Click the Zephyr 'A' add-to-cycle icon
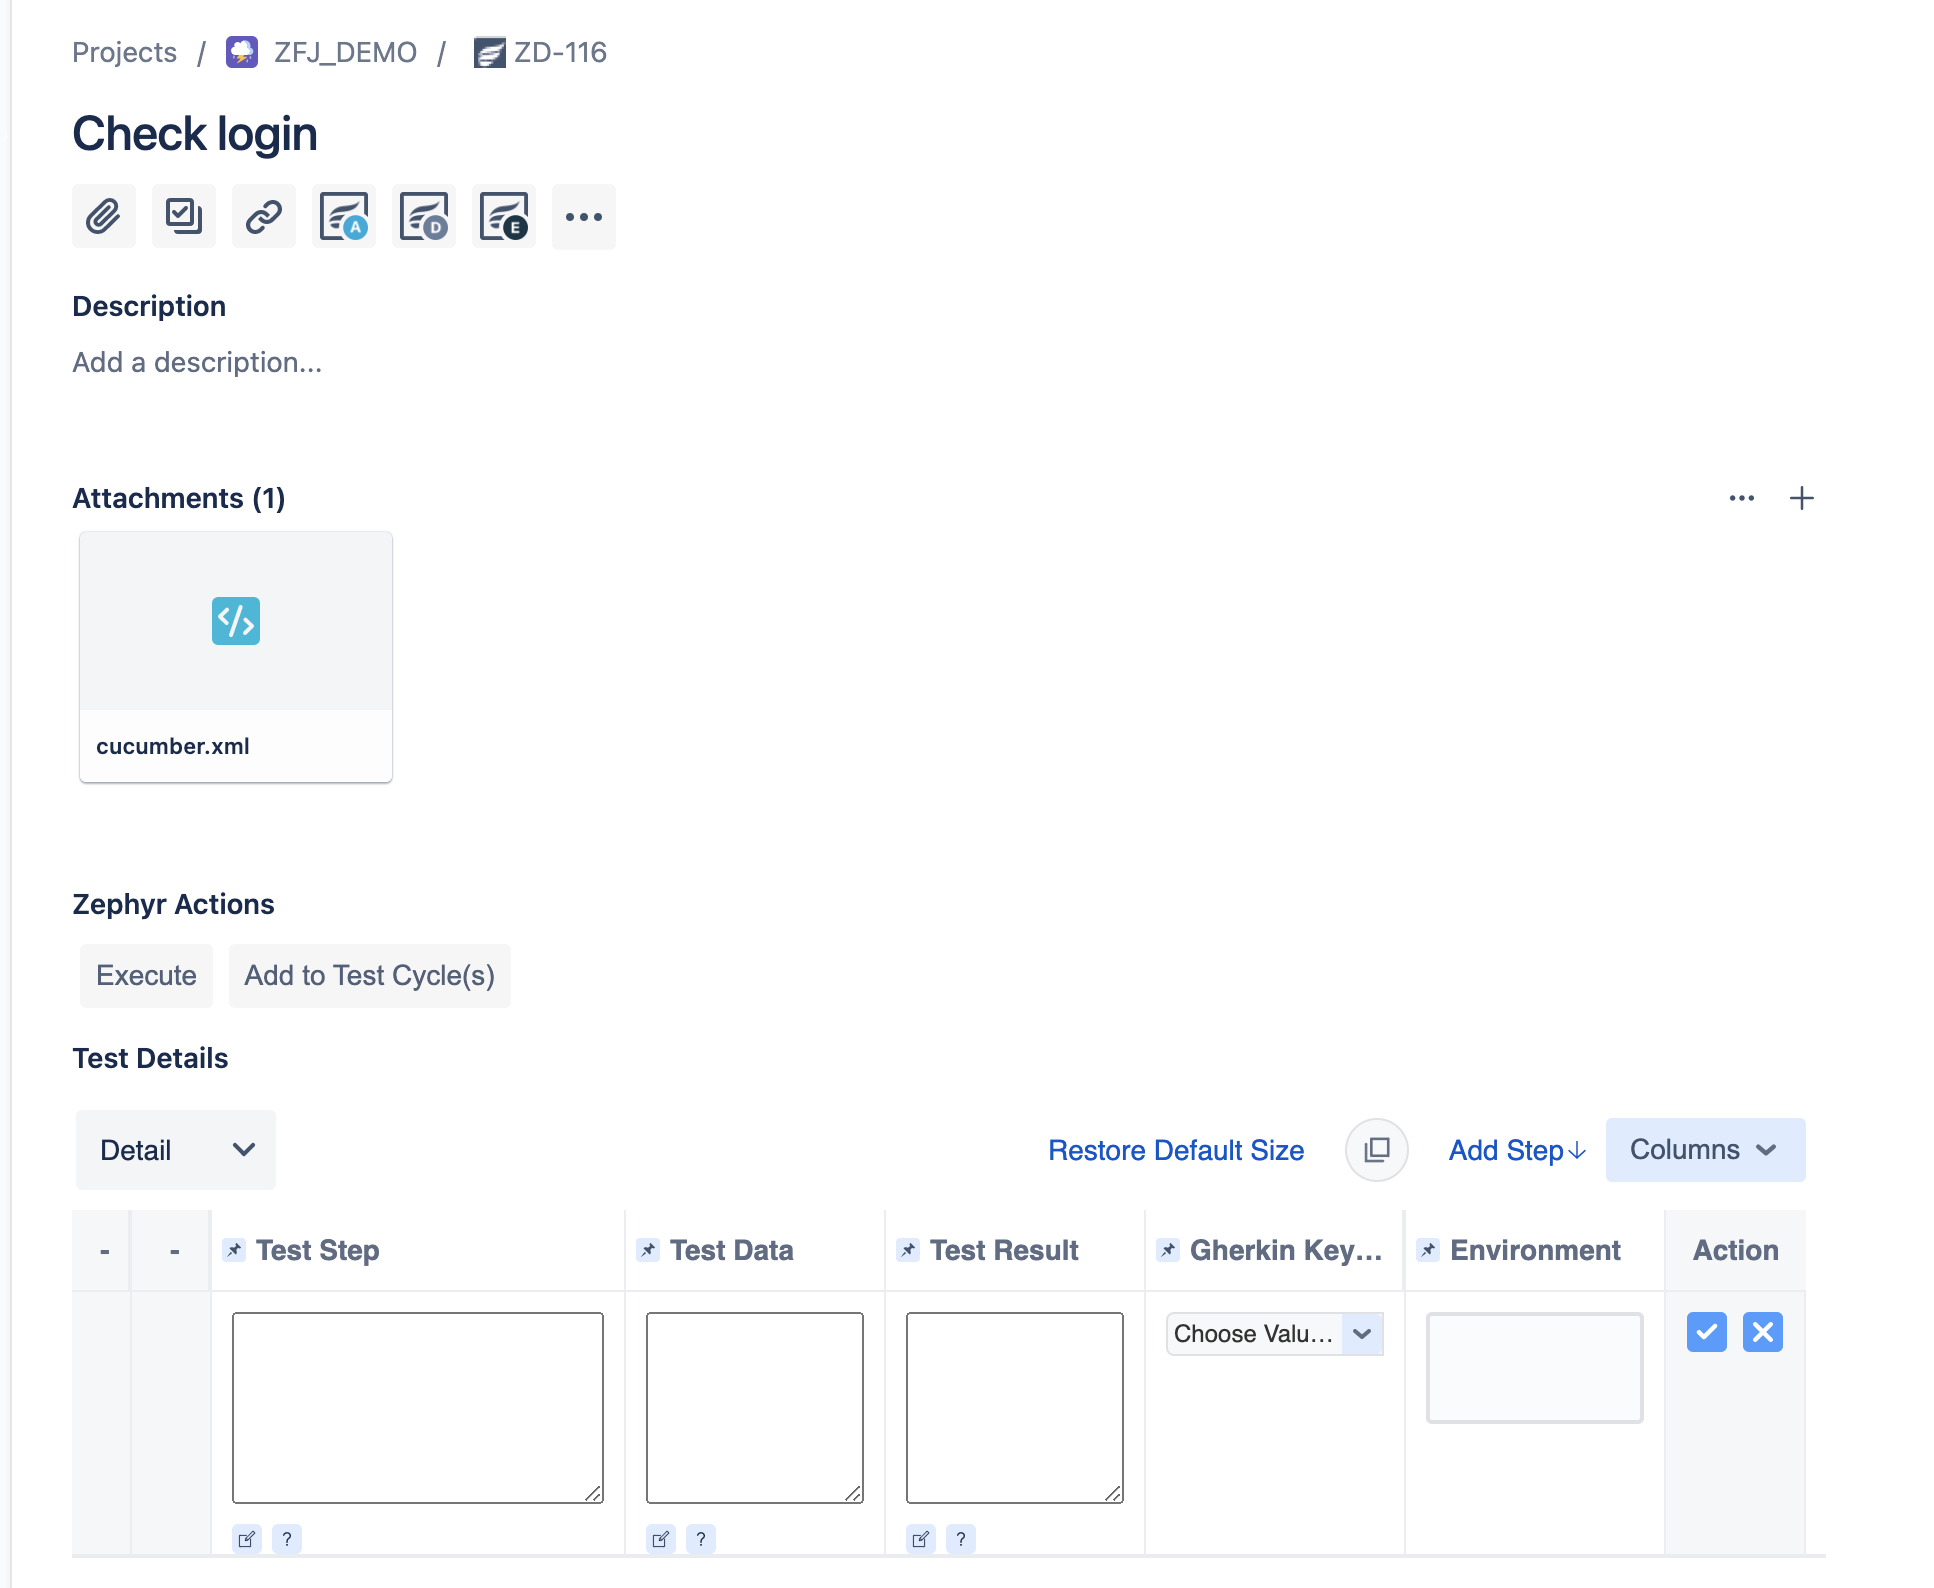The height and width of the screenshot is (1588, 1934). click(343, 216)
